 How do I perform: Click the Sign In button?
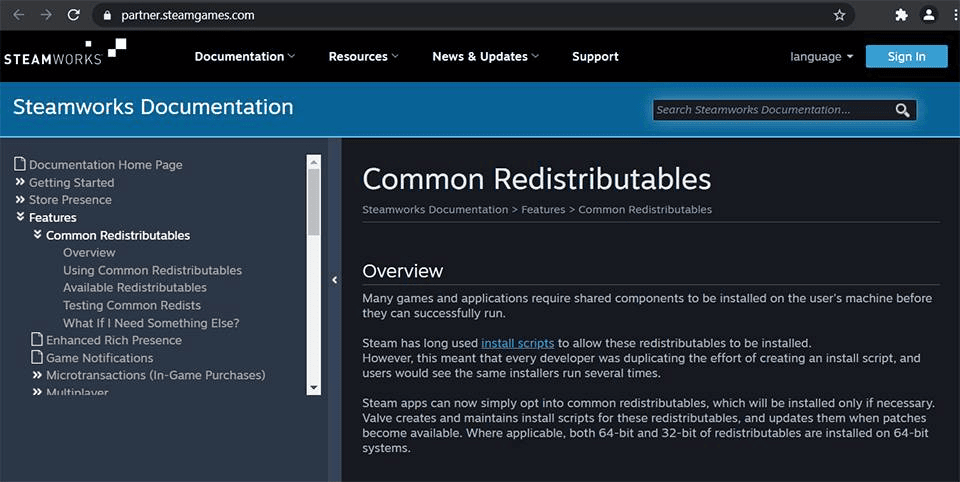coord(906,57)
